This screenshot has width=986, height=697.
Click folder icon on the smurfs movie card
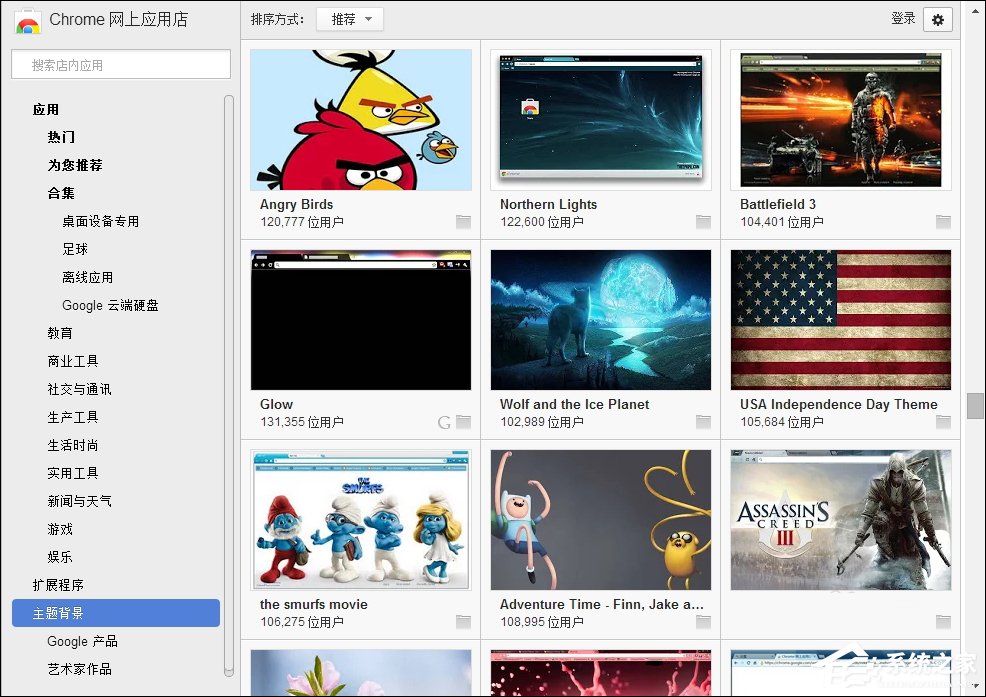(463, 622)
